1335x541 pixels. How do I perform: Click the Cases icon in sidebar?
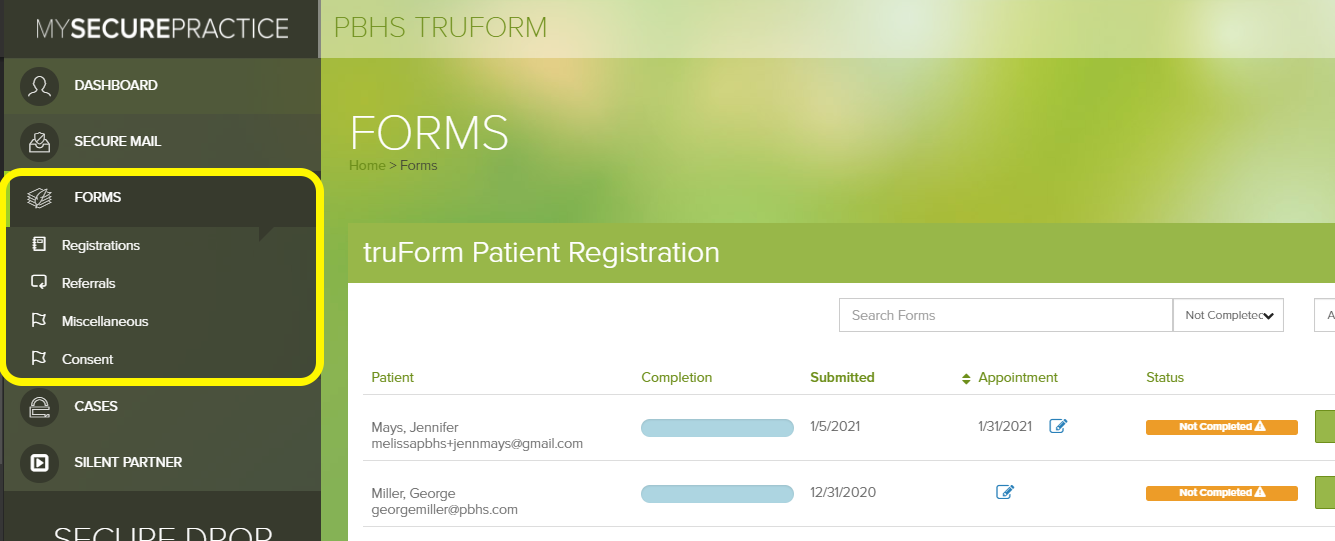tap(40, 407)
